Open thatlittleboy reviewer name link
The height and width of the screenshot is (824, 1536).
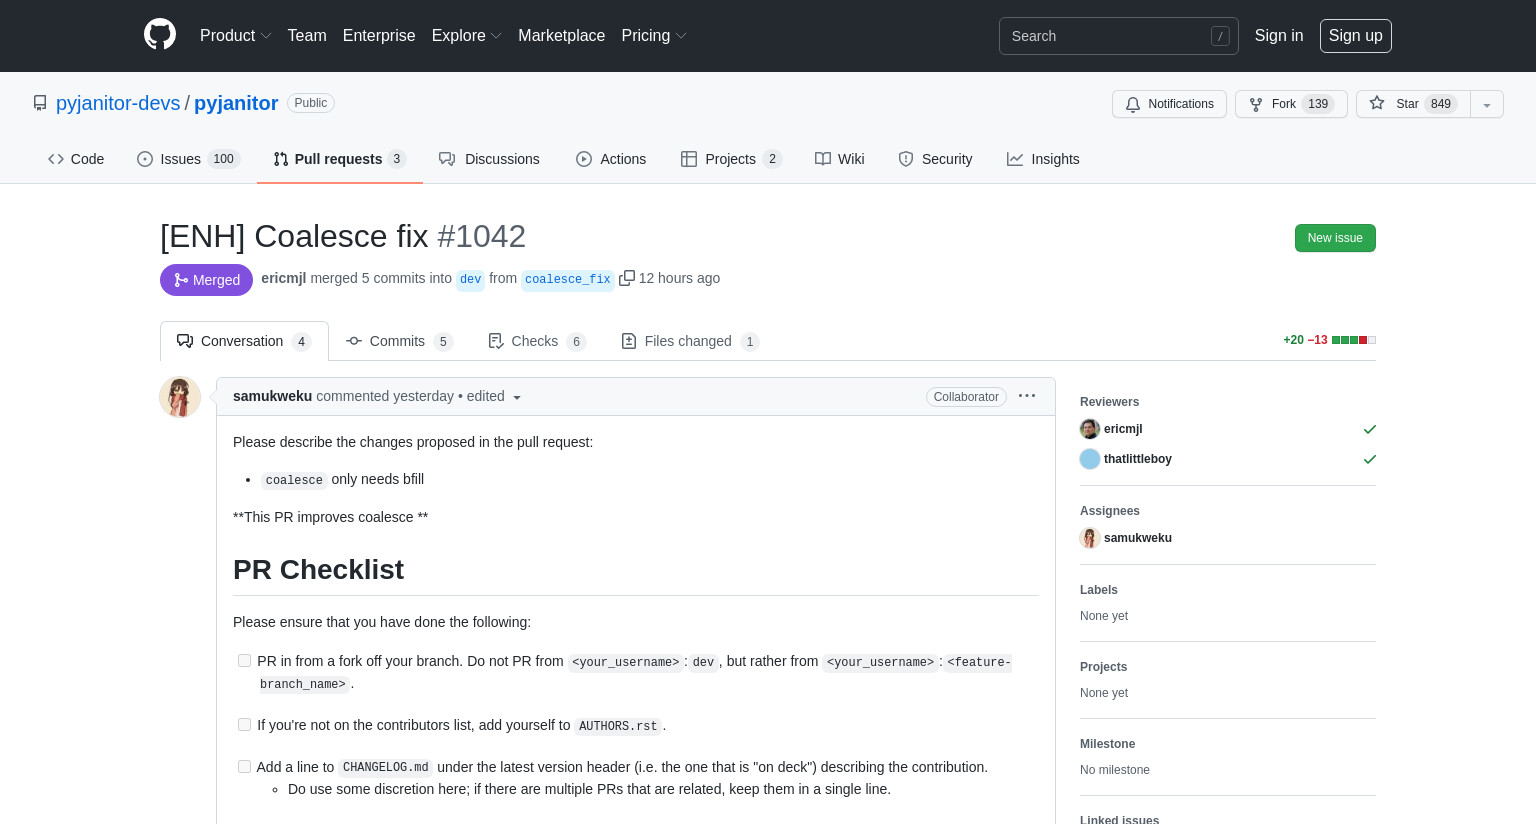pyautogui.click(x=1138, y=459)
